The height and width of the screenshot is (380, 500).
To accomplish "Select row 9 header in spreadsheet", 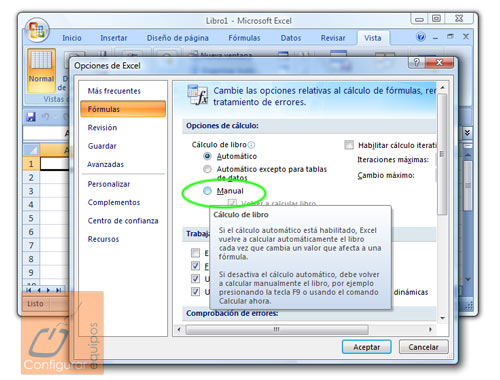I will (31, 272).
